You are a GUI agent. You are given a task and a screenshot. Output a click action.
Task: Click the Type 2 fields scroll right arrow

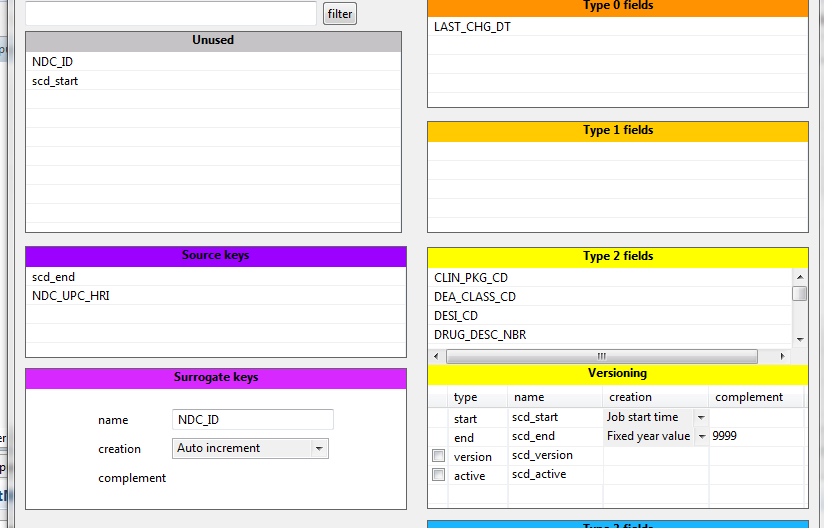tap(782, 356)
